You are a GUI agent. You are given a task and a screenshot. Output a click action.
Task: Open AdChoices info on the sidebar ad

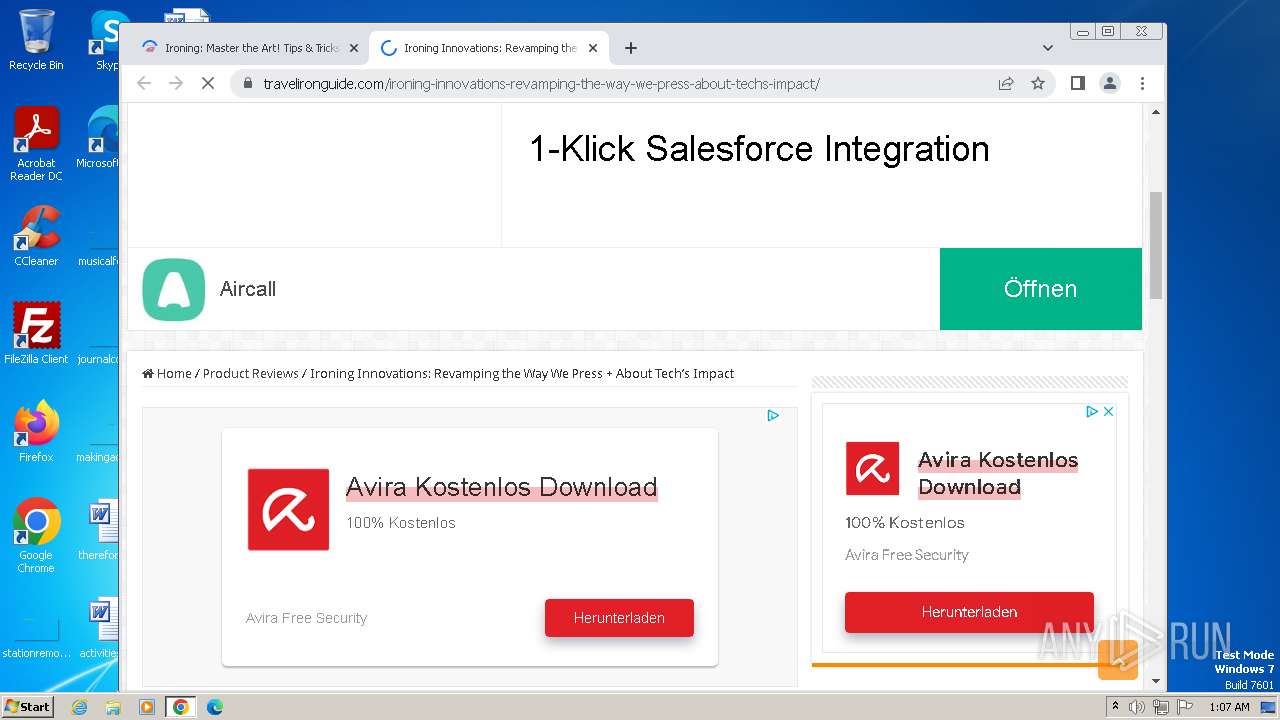point(1092,411)
